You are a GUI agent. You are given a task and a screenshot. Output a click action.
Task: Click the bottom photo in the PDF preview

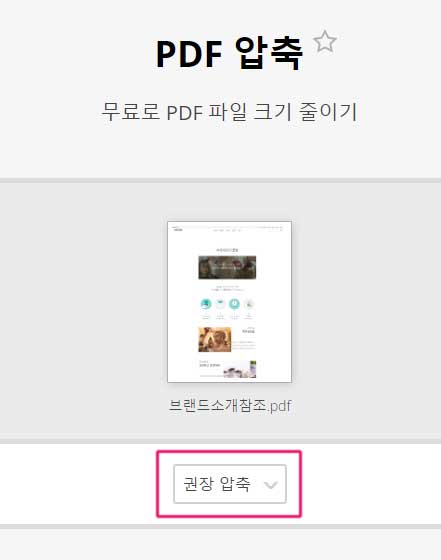(240, 370)
